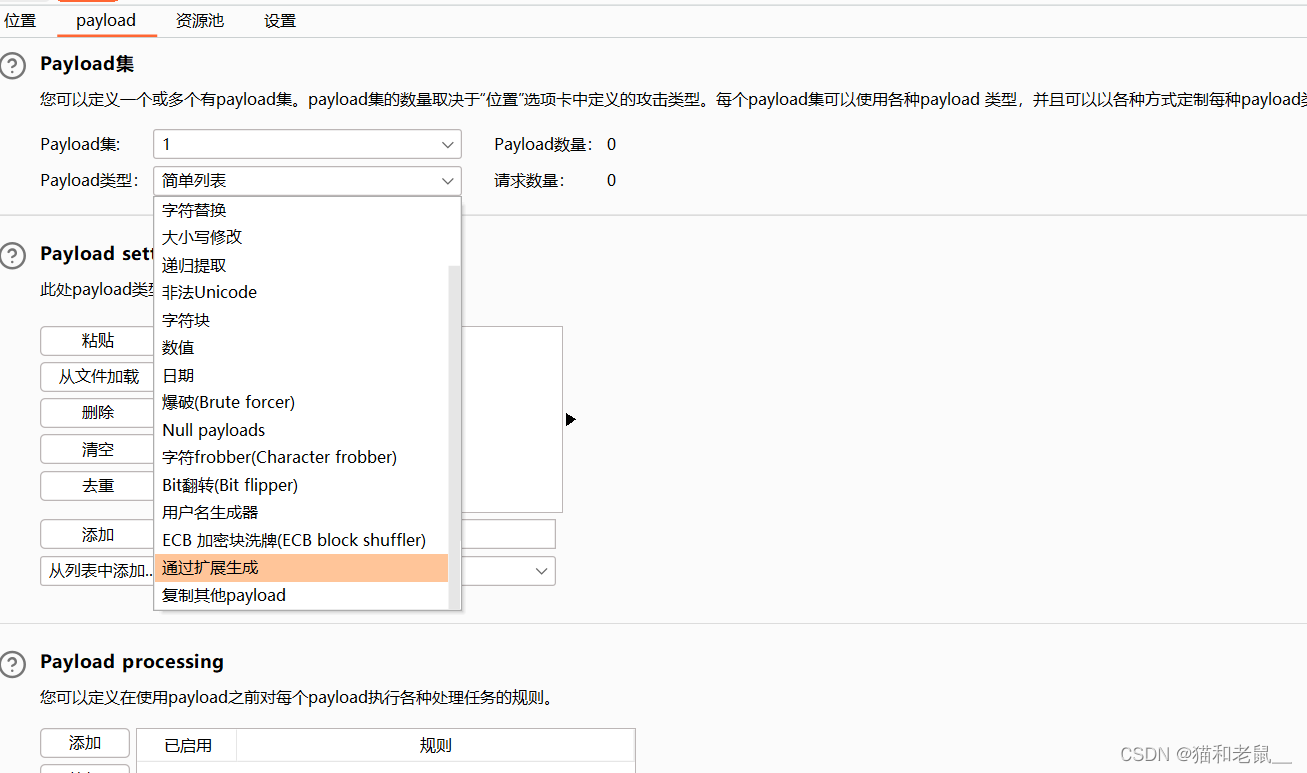Select Bit翻转(Bit flipper) option
Screen dimensions: 1307x773
[x=301, y=485]
